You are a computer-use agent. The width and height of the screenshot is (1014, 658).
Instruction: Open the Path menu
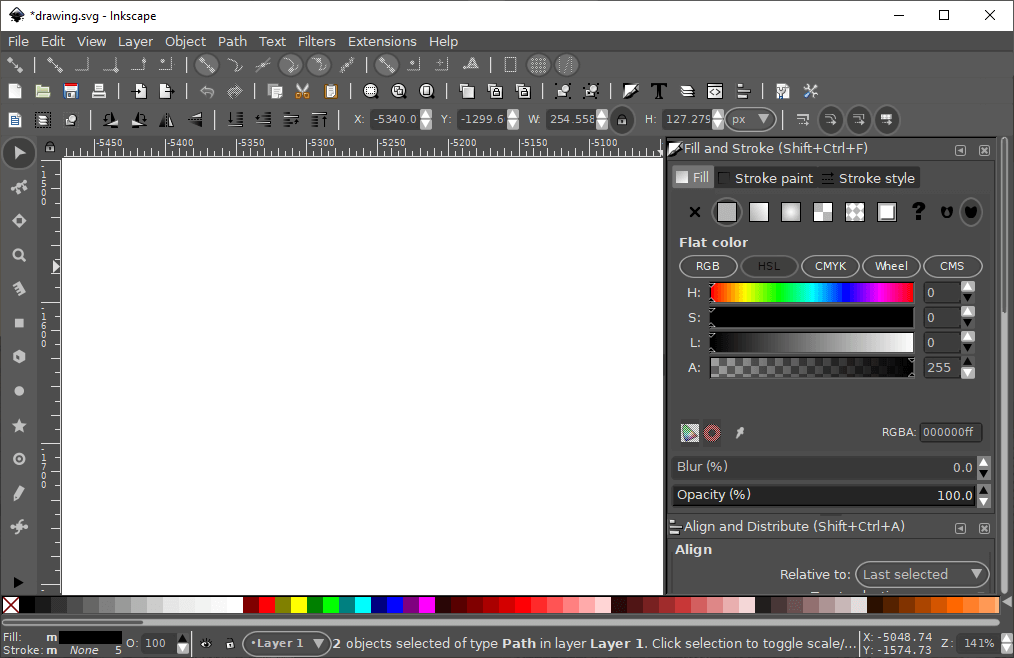coord(232,41)
